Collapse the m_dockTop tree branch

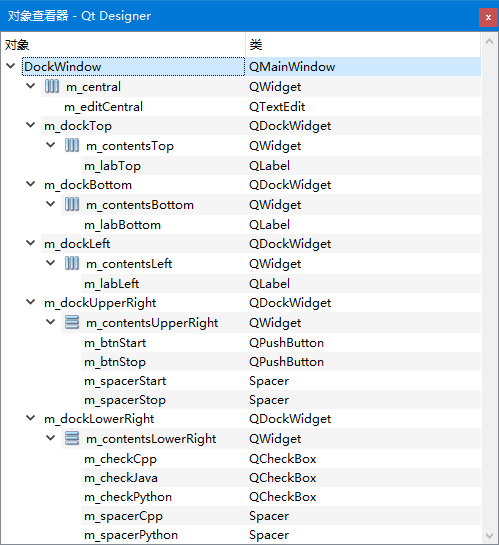click(31, 125)
